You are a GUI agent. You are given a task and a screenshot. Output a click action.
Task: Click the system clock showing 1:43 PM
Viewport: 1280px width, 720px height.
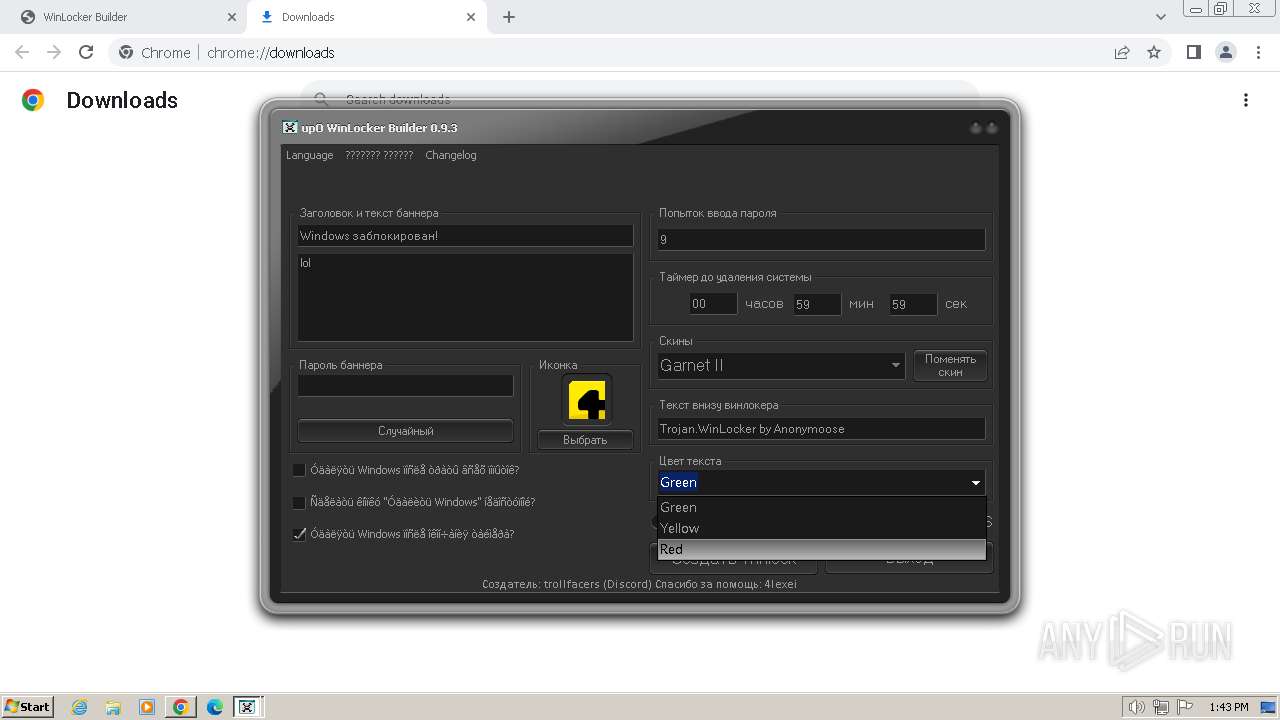1228,707
